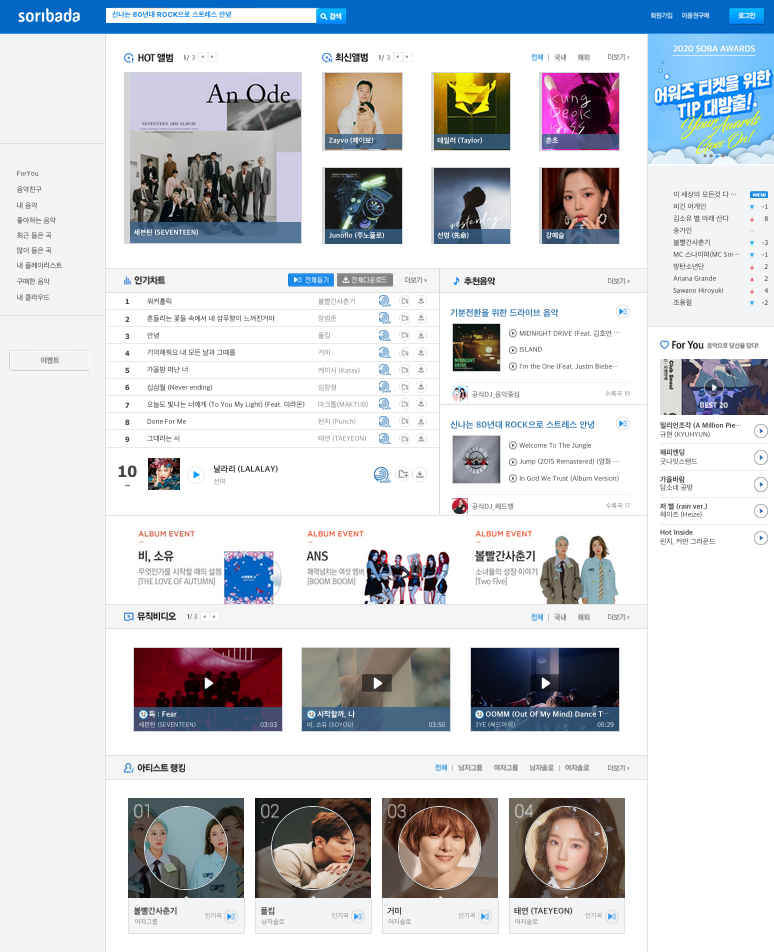Add 워커홀릭 to playlist folder
Viewport: 774px width, 952px height.
[404, 301]
